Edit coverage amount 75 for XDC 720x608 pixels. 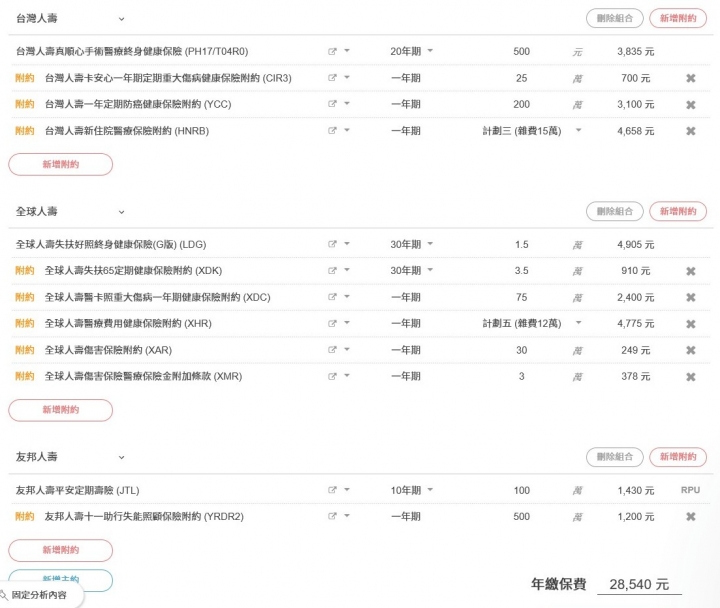coord(521,297)
